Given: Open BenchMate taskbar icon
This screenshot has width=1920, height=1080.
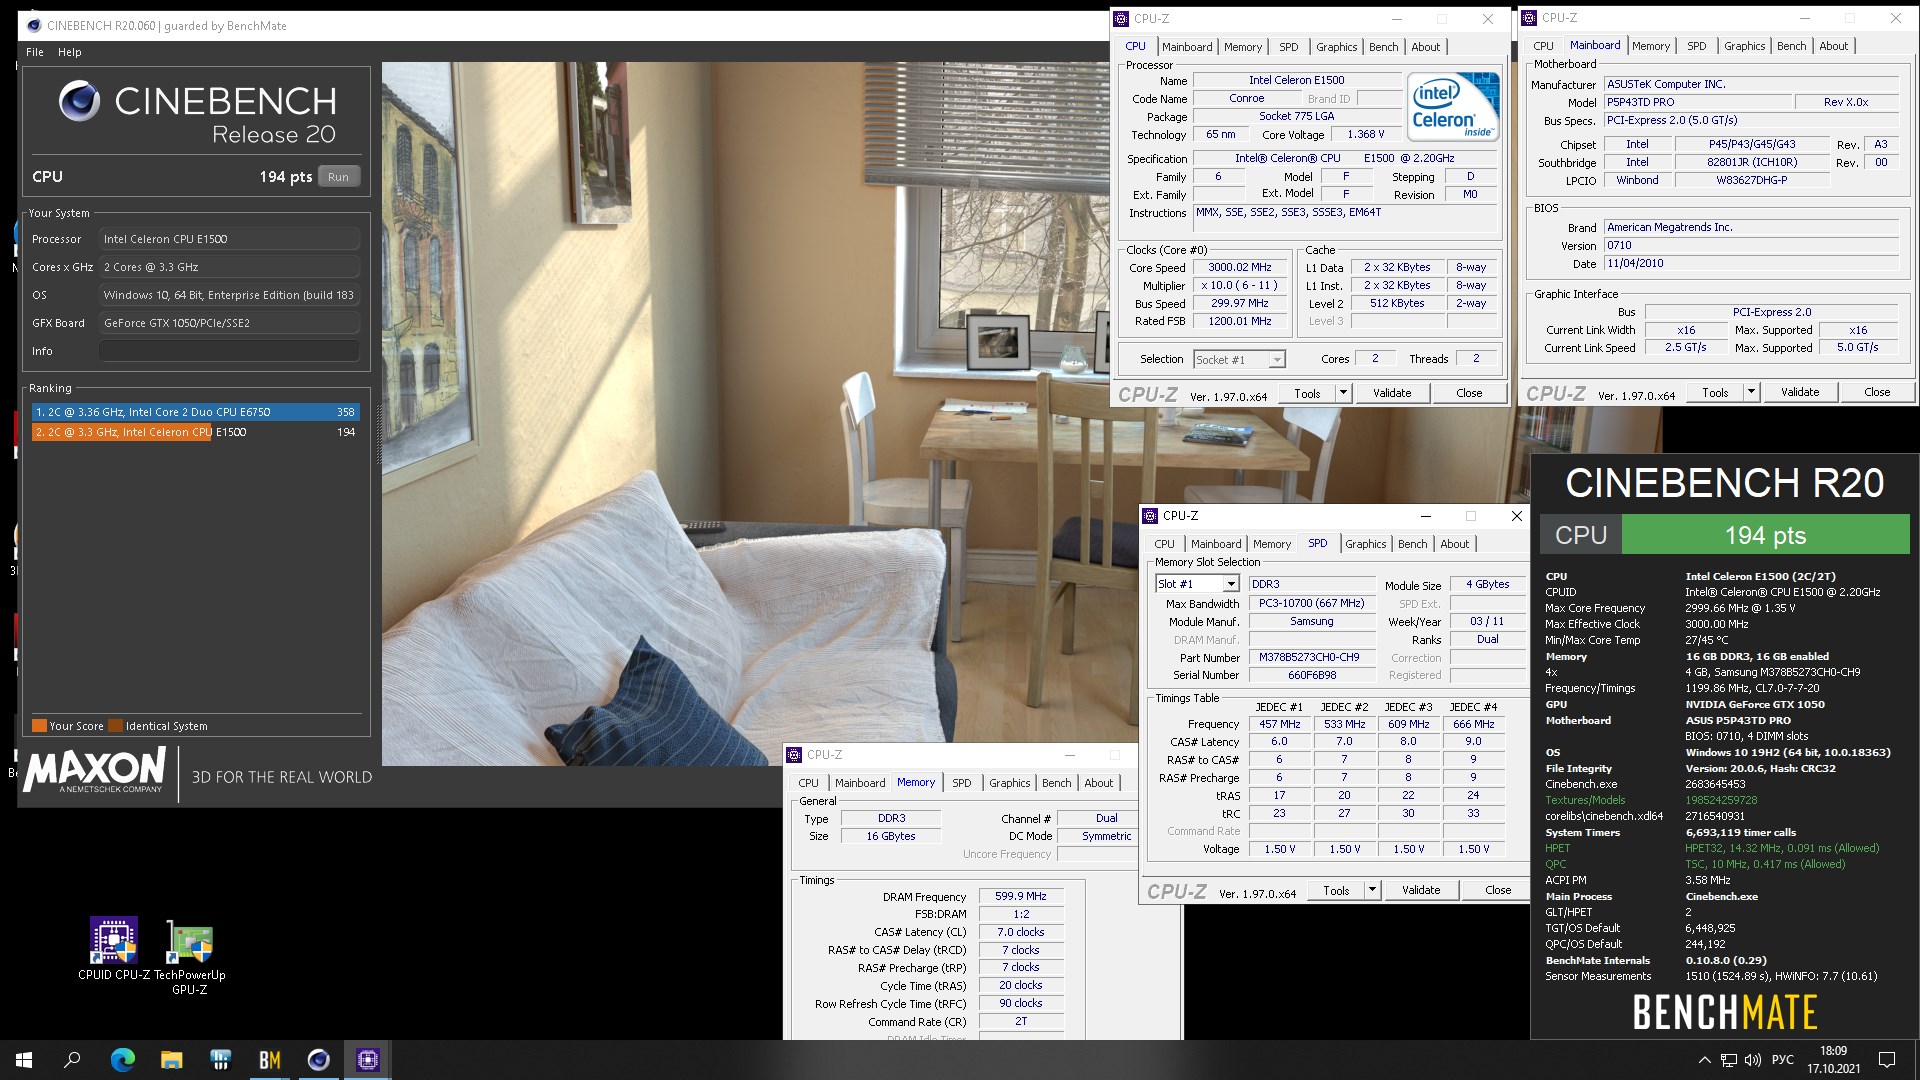Looking at the screenshot, I should 269,1060.
